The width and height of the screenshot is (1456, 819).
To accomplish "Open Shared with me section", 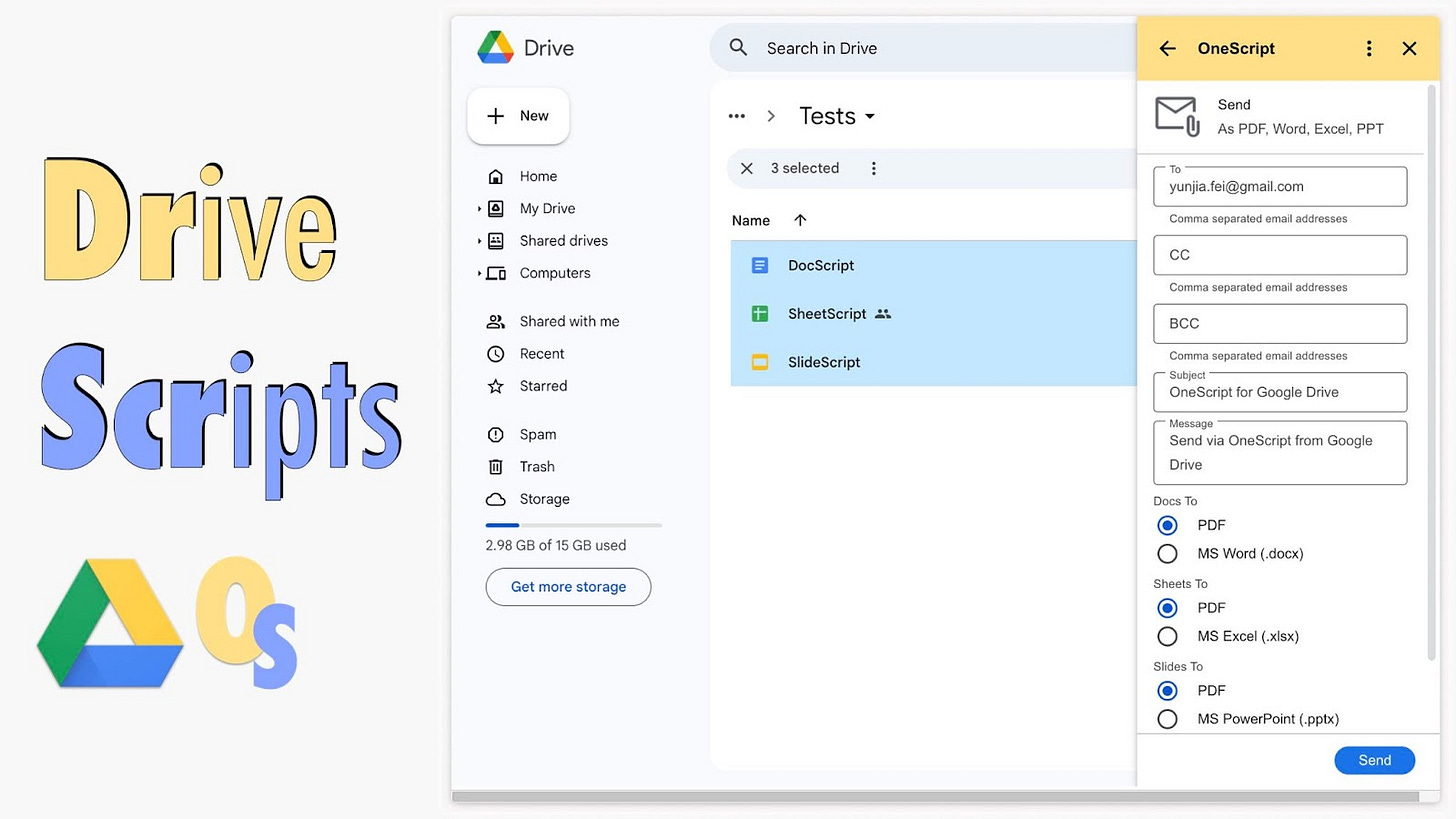I will point(569,321).
